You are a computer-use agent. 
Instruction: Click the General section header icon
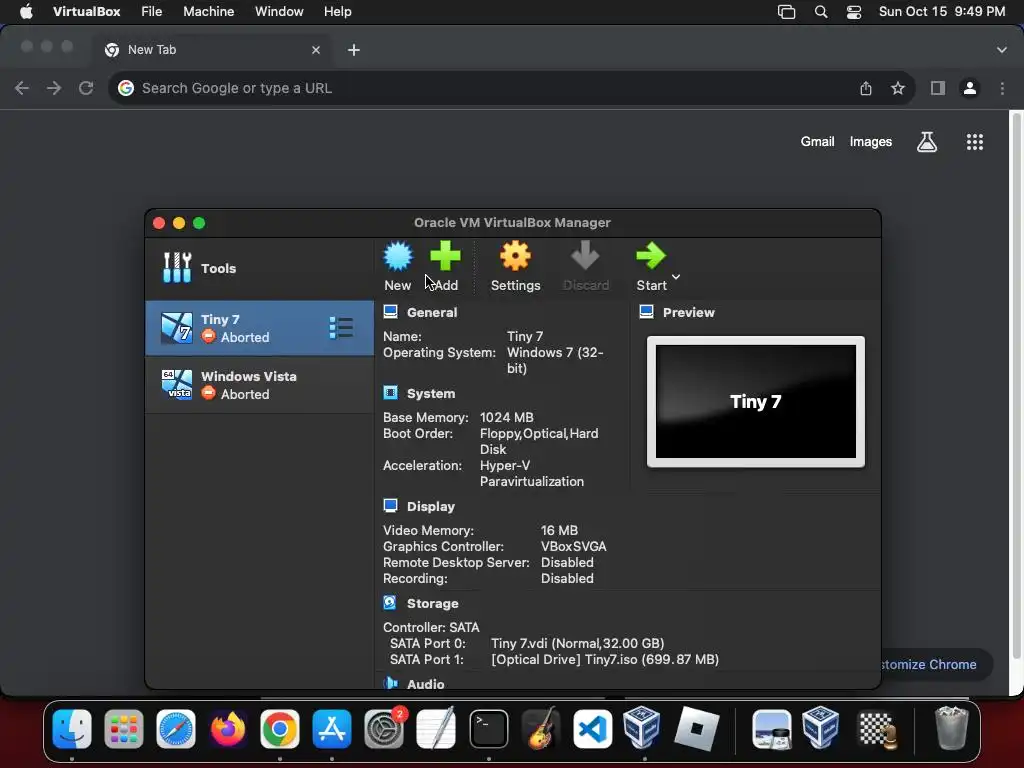(391, 312)
